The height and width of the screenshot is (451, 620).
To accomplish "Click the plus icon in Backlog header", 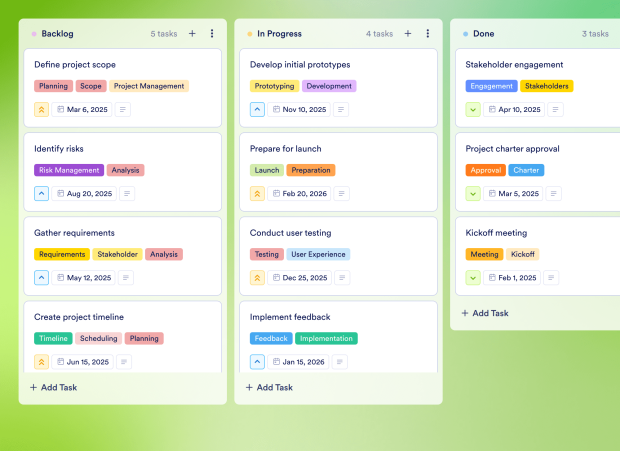I will coord(192,33).
